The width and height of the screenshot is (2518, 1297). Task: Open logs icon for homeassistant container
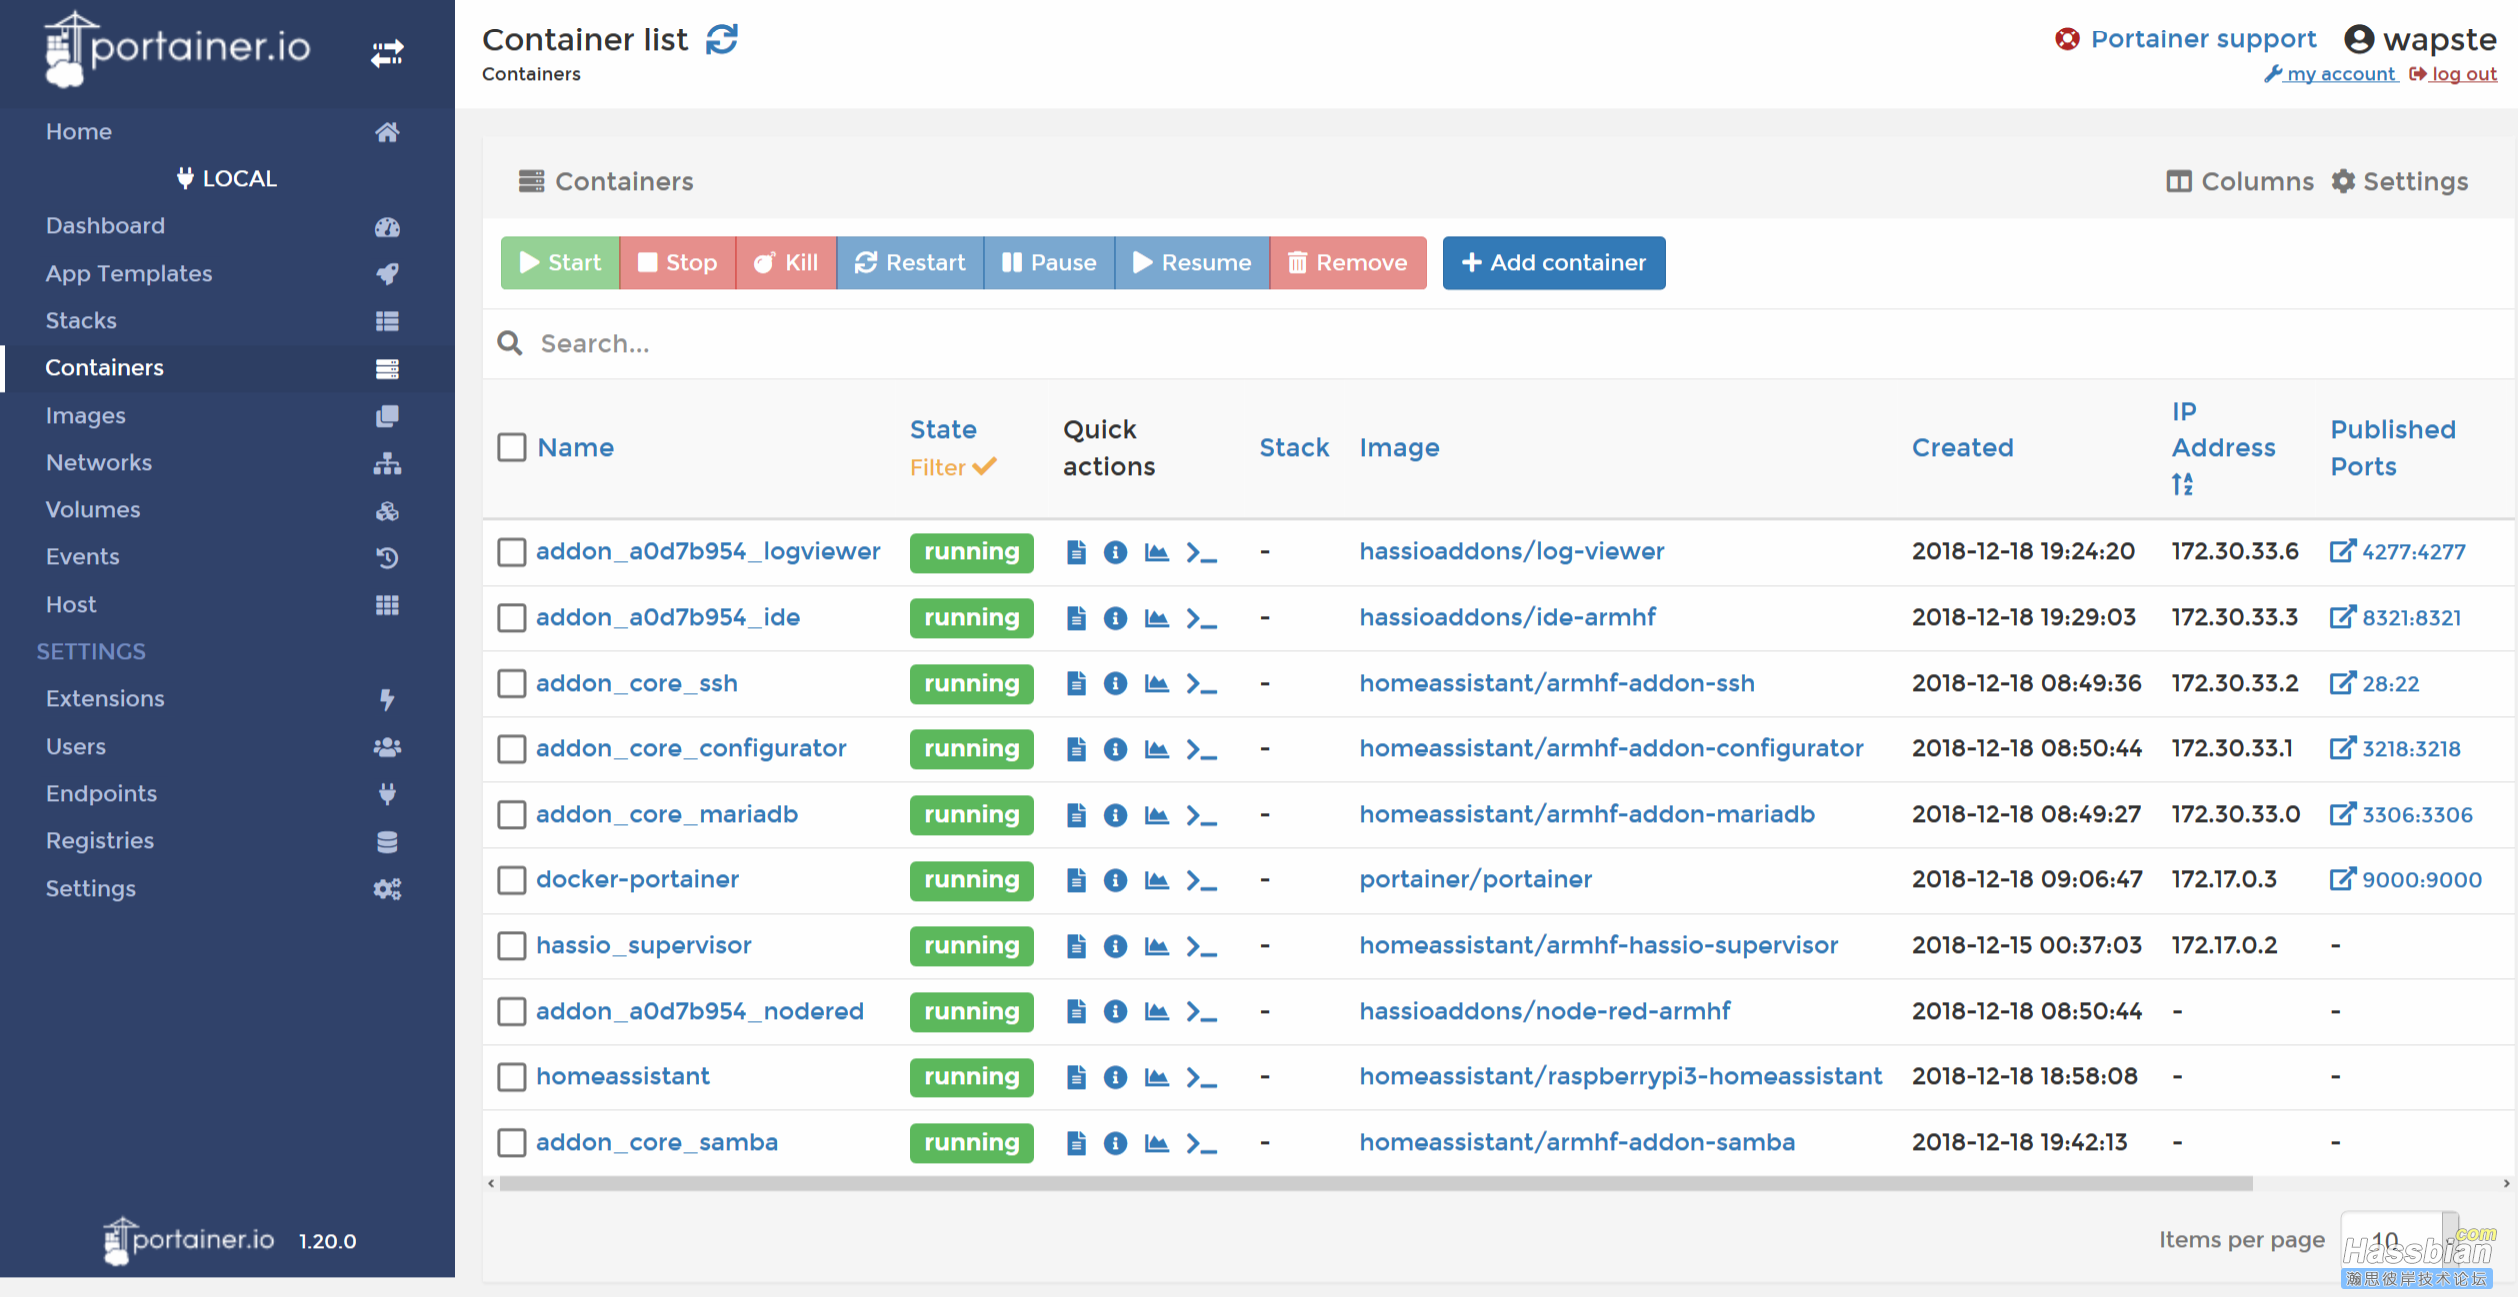1076,1077
